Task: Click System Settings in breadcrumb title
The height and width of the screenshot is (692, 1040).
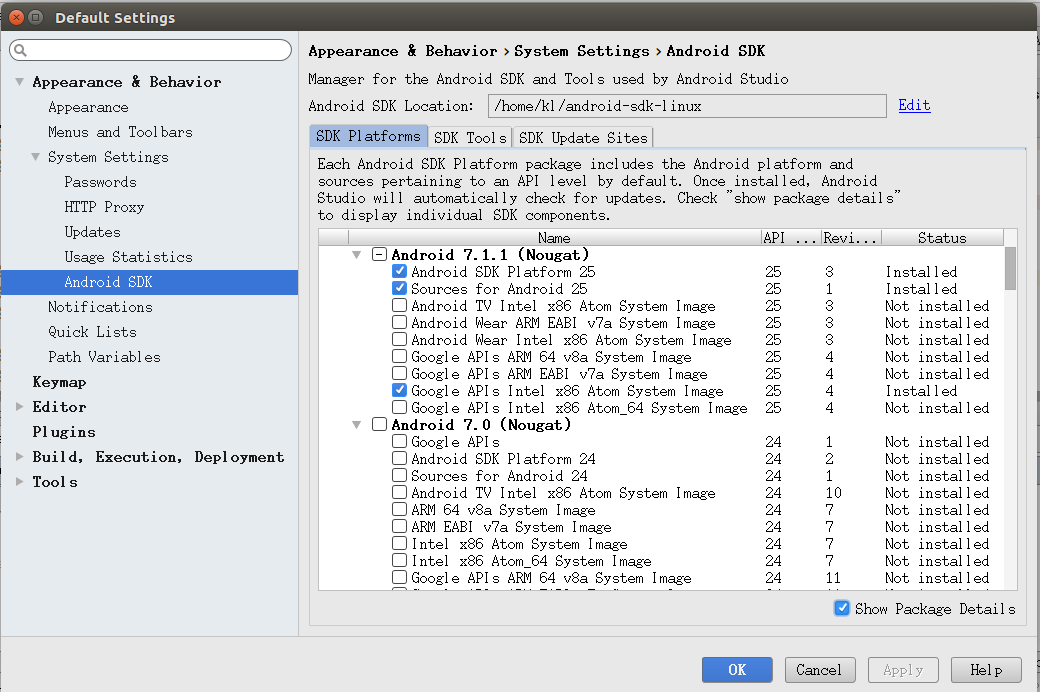Action: tap(582, 51)
